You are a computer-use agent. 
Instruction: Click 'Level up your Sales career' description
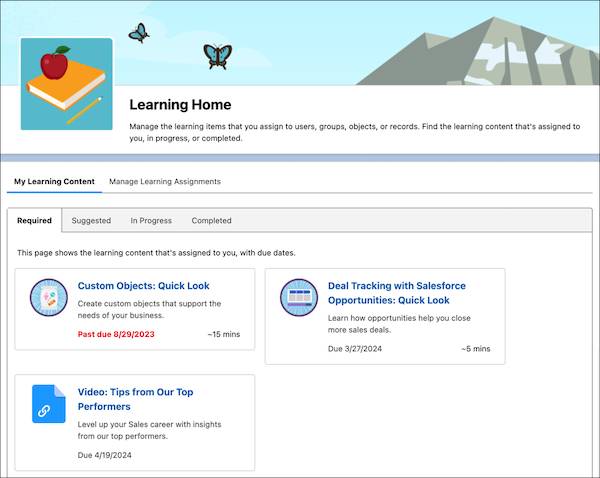click(149, 430)
